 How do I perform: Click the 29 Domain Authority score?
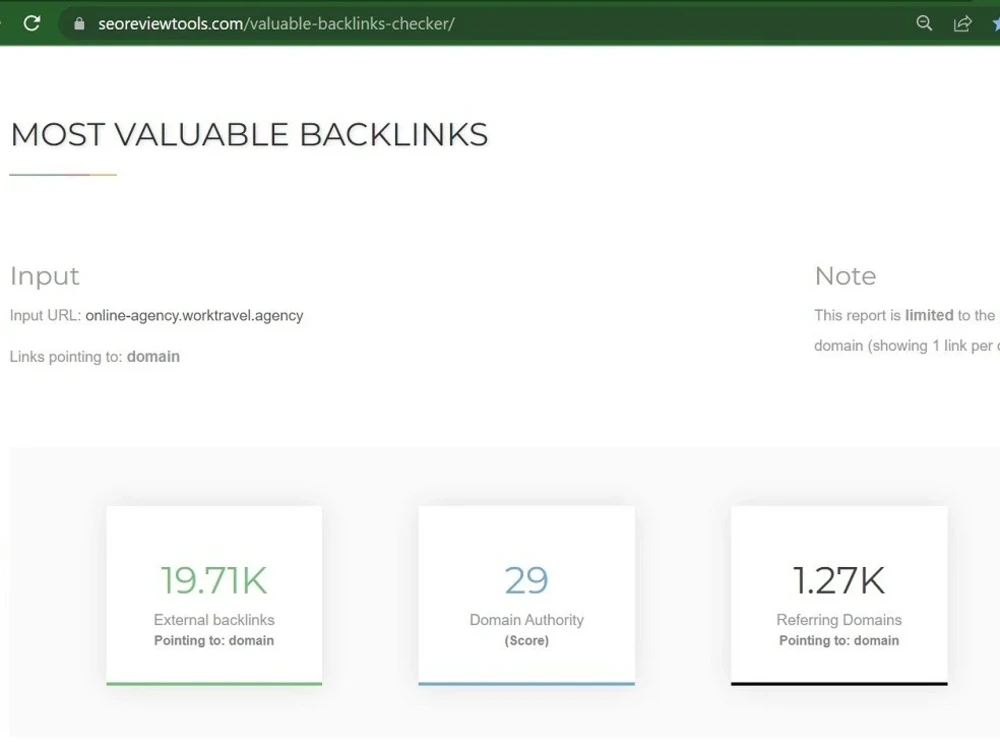pos(526,580)
